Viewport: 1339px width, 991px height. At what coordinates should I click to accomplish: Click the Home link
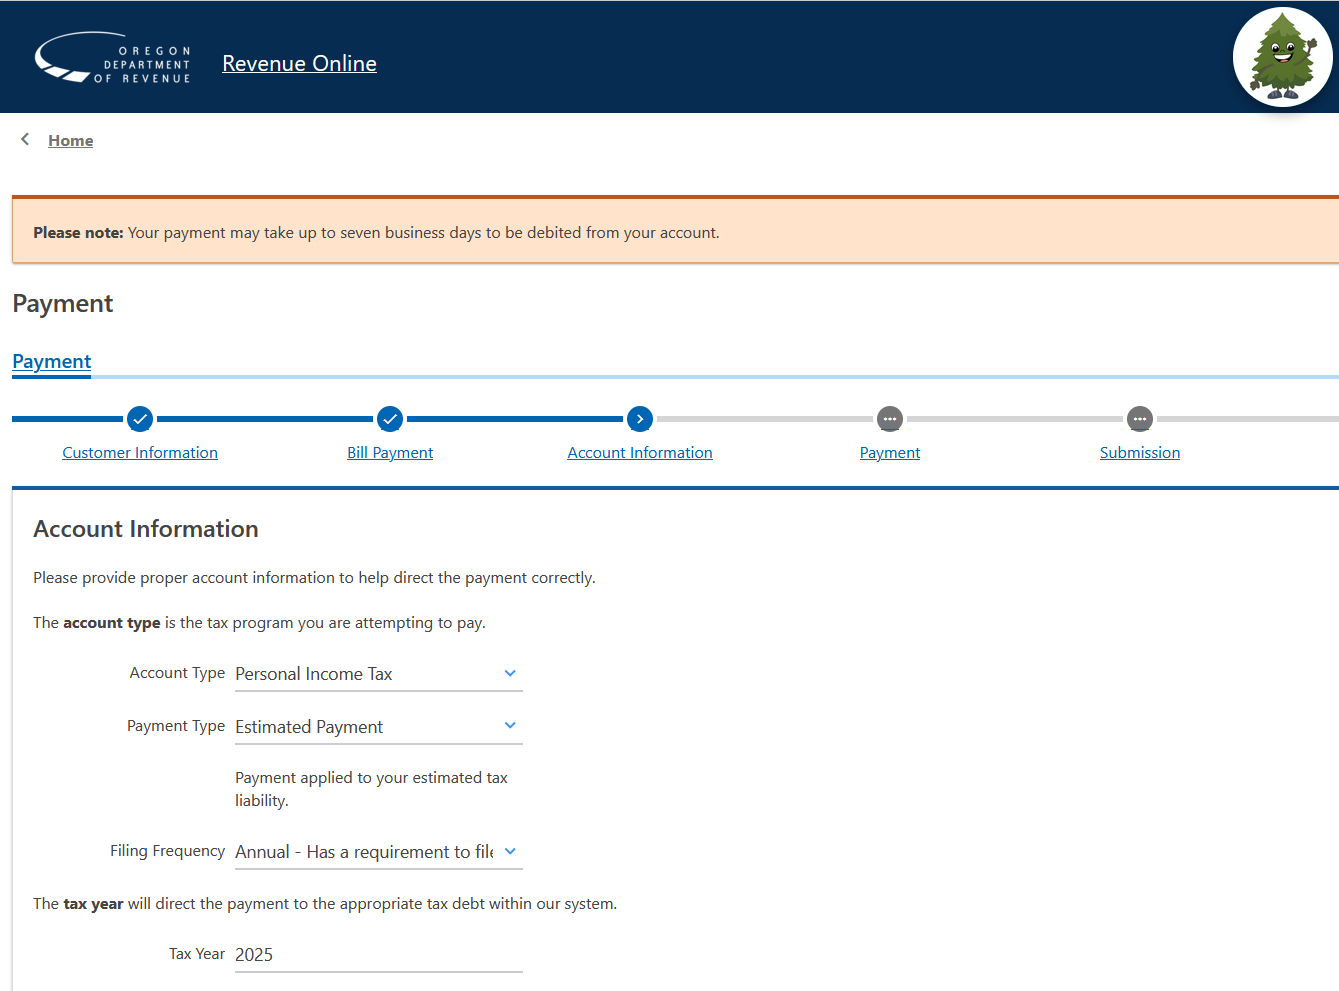click(70, 140)
